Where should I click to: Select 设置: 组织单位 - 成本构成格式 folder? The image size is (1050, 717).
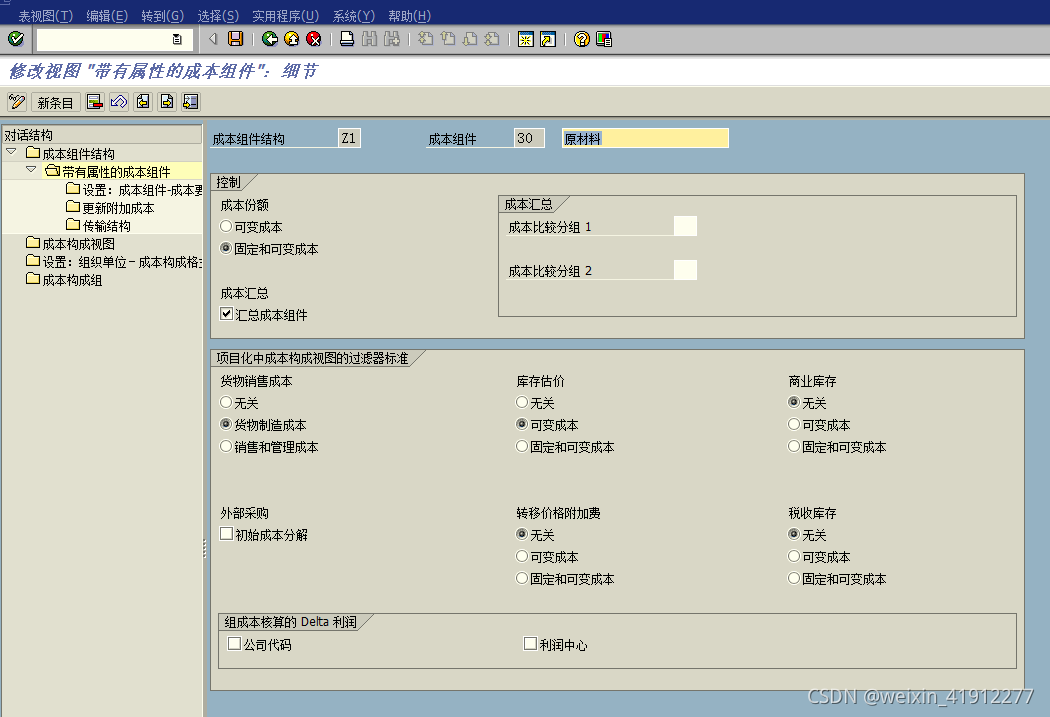[x=122, y=262]
